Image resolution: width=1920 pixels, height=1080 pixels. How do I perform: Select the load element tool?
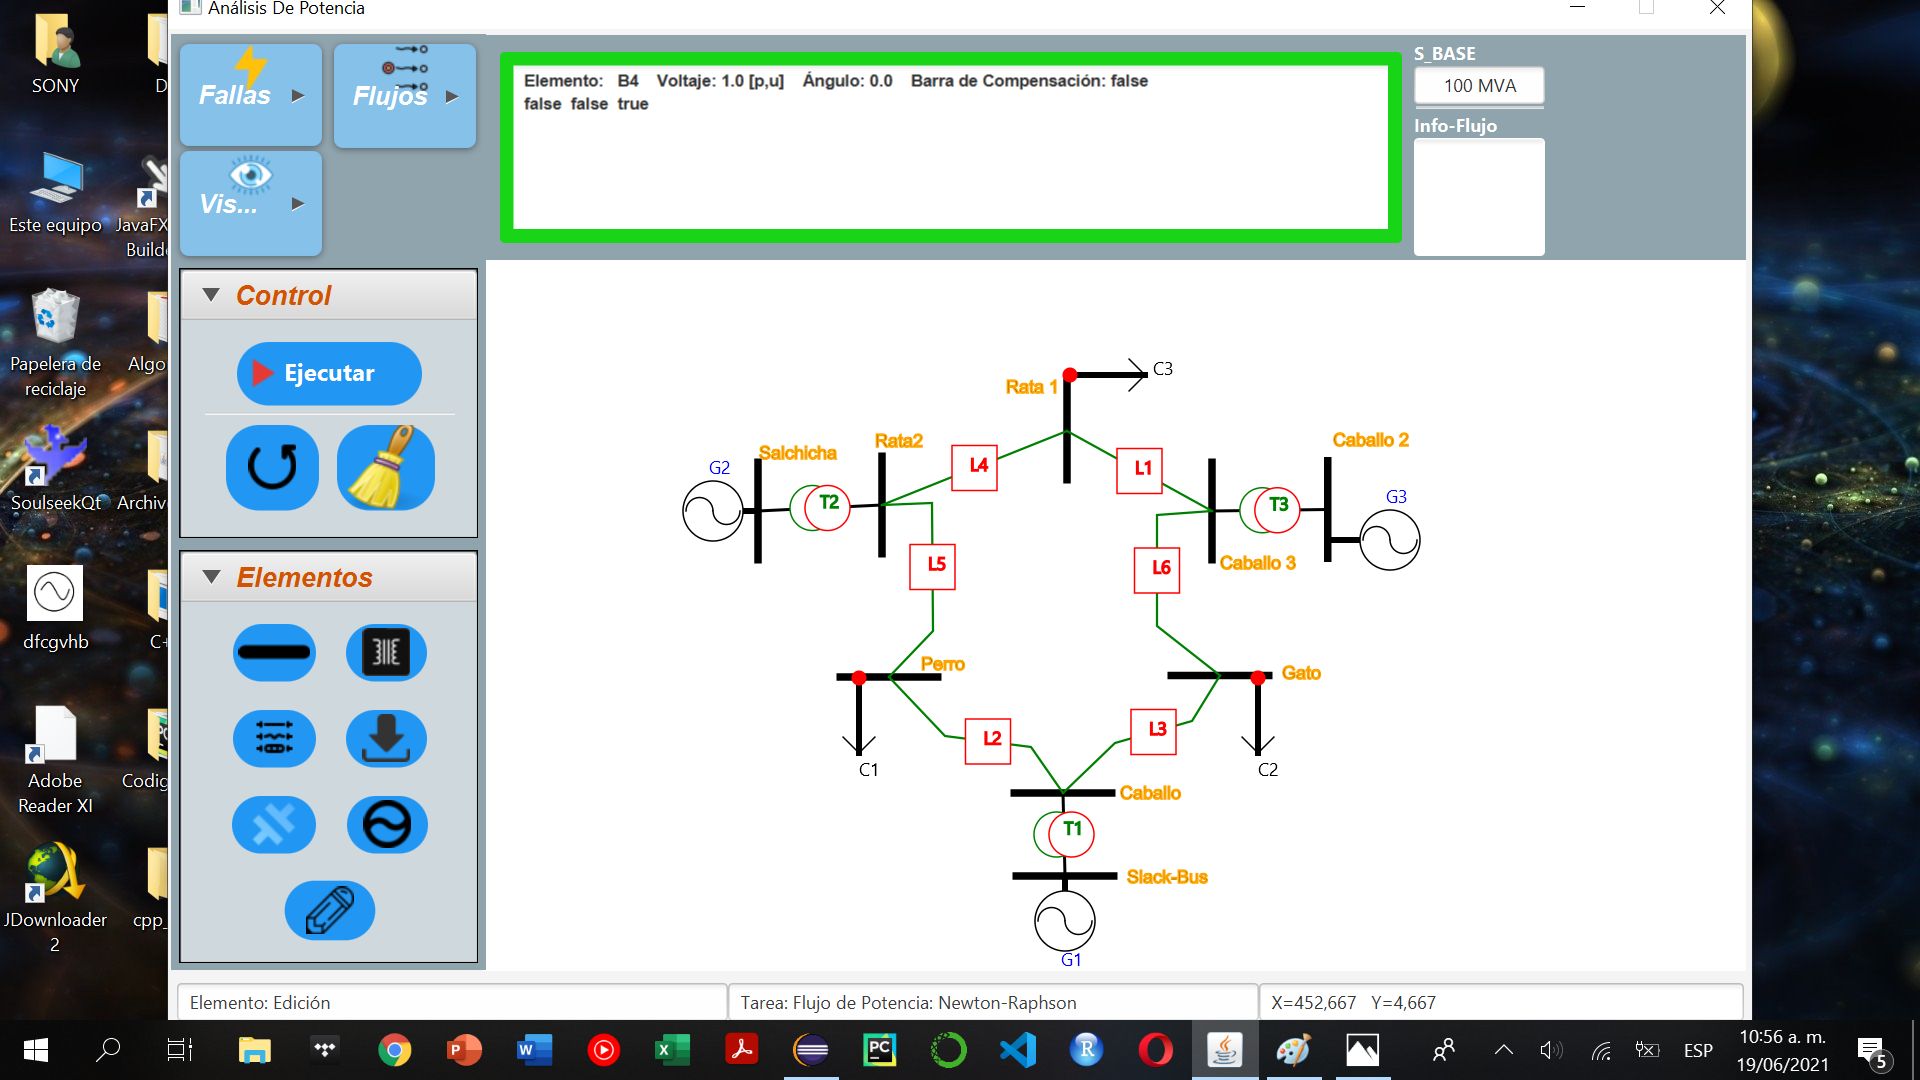click(x=387, y=738)
